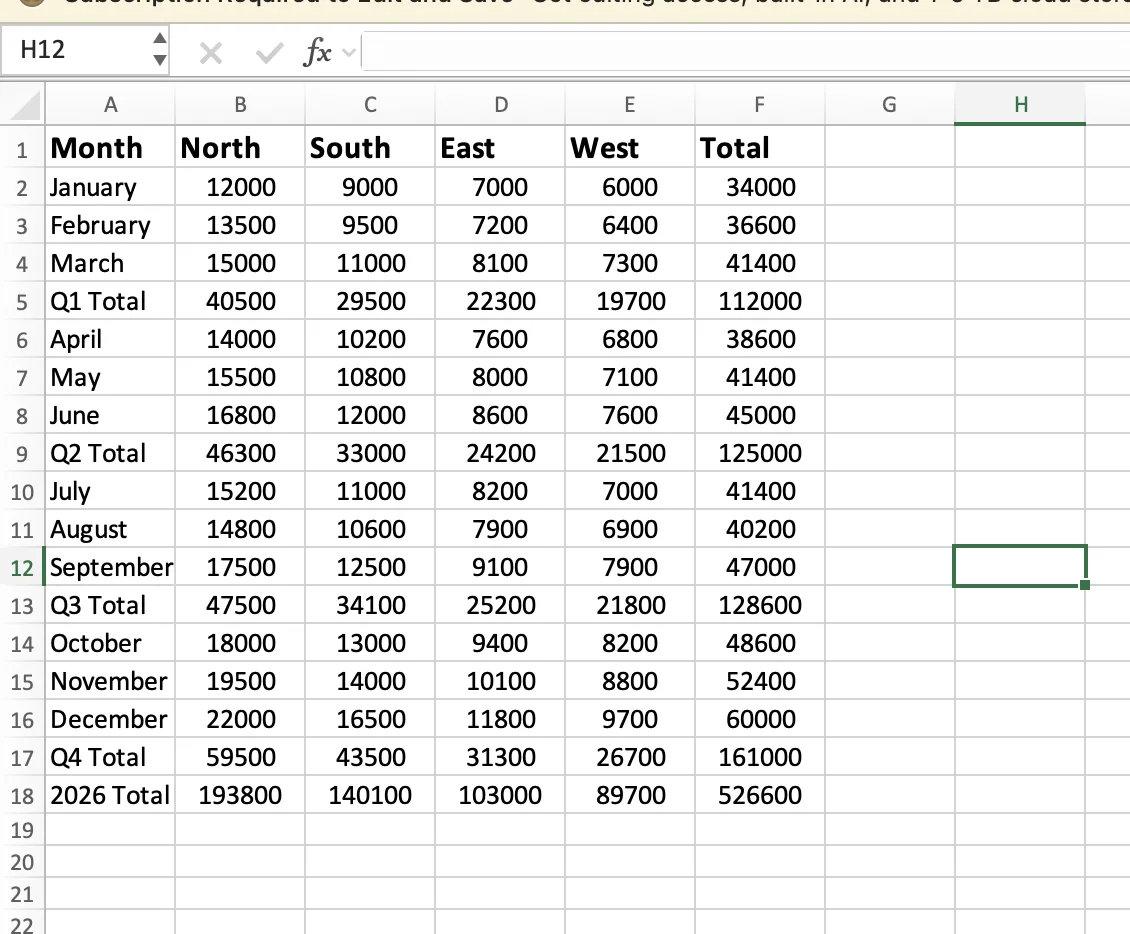Image resolution: width=1130 pixels, height=934 pixels.
Task: Click November East value 10100
Action: 501,681
